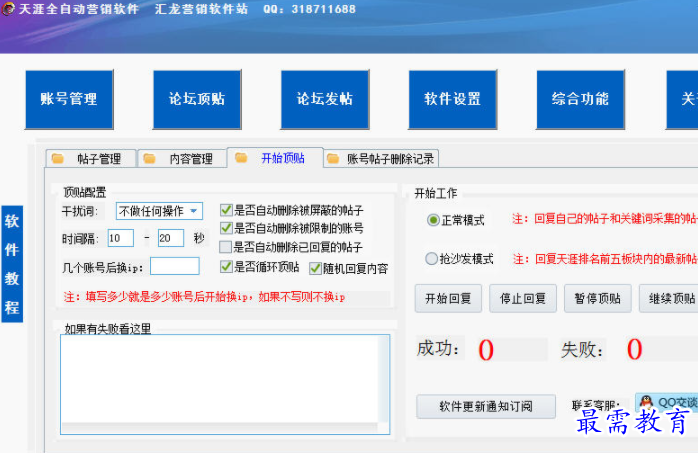Select the 开始顶贴 tab
This screenshot has height=453, width=698.
click(x=275, y=158)
